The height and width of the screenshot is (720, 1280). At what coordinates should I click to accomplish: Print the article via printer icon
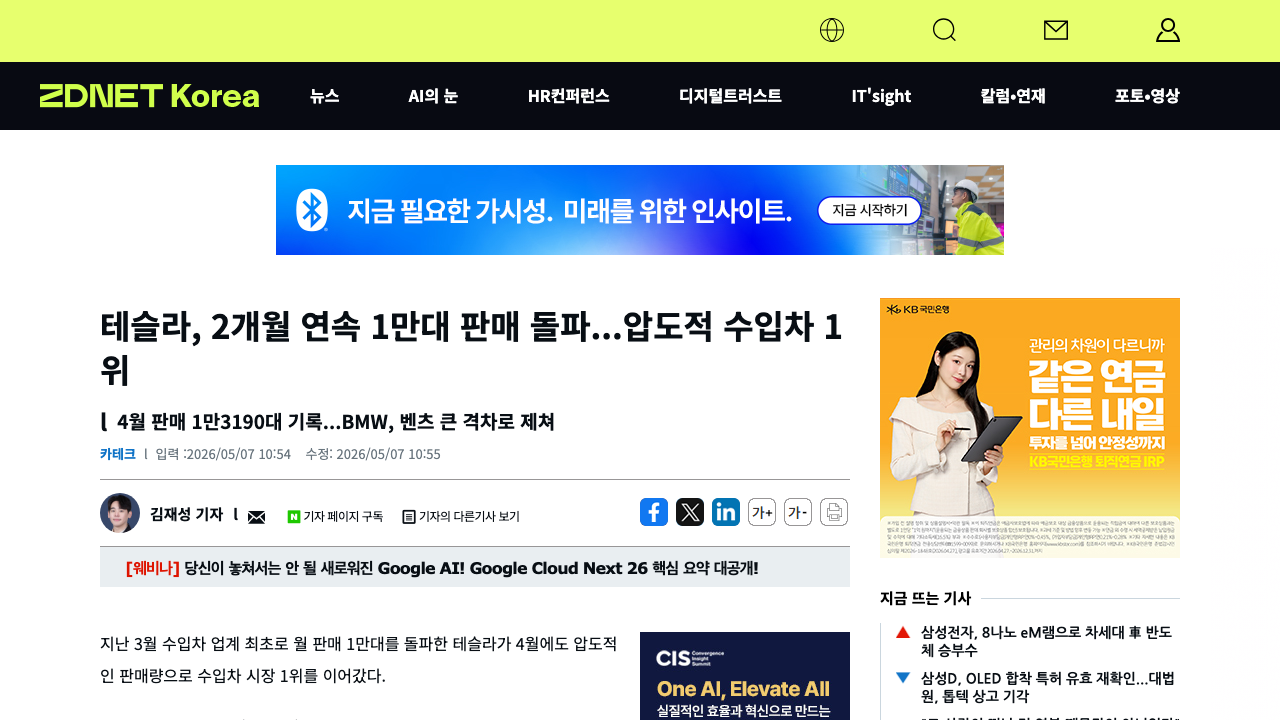click(x=834, y=512)
